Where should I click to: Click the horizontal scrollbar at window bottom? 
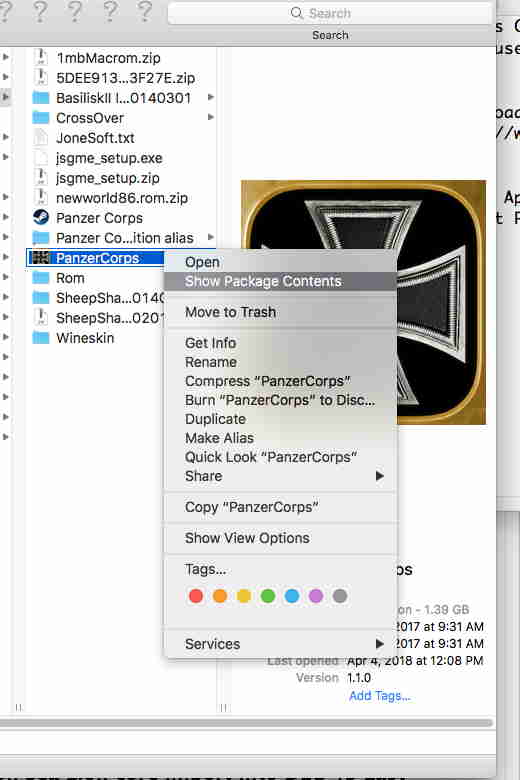coord(247,723)
